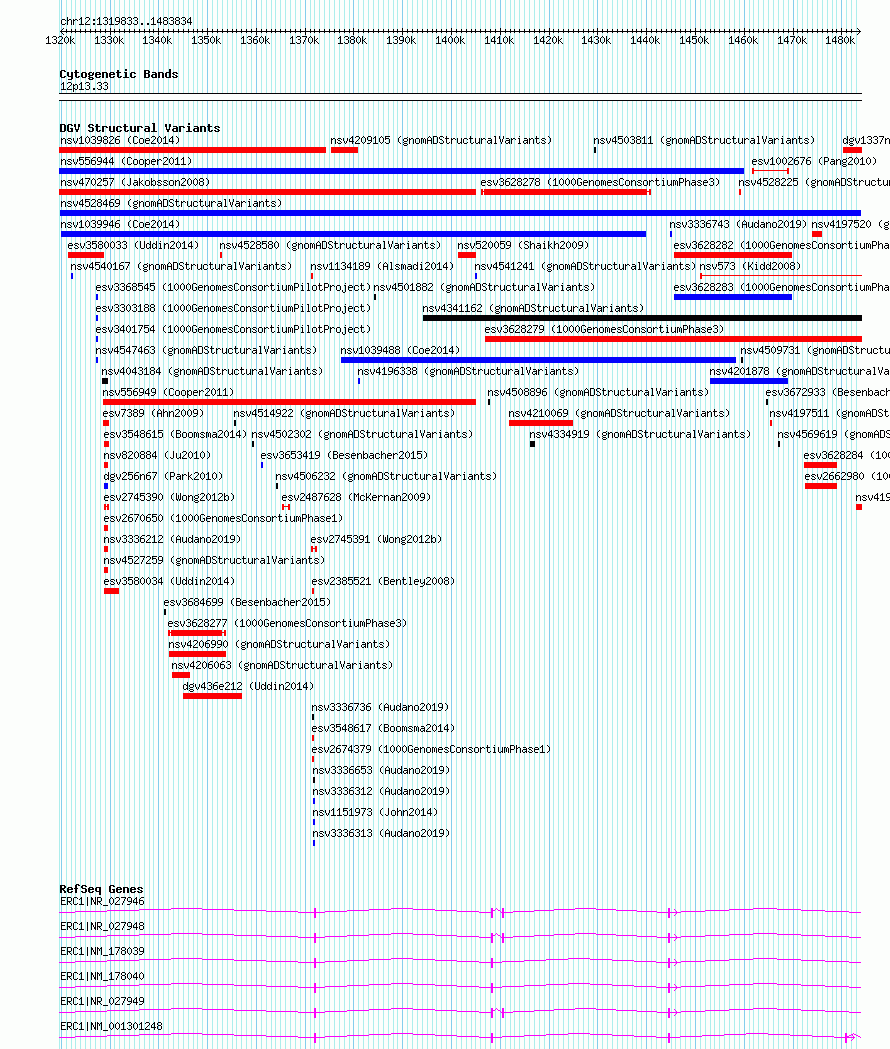Click nsv3336313 (Audano2019) label
Screen dimensions: 890x1049
pyautogui.click(x=381, y=834)
